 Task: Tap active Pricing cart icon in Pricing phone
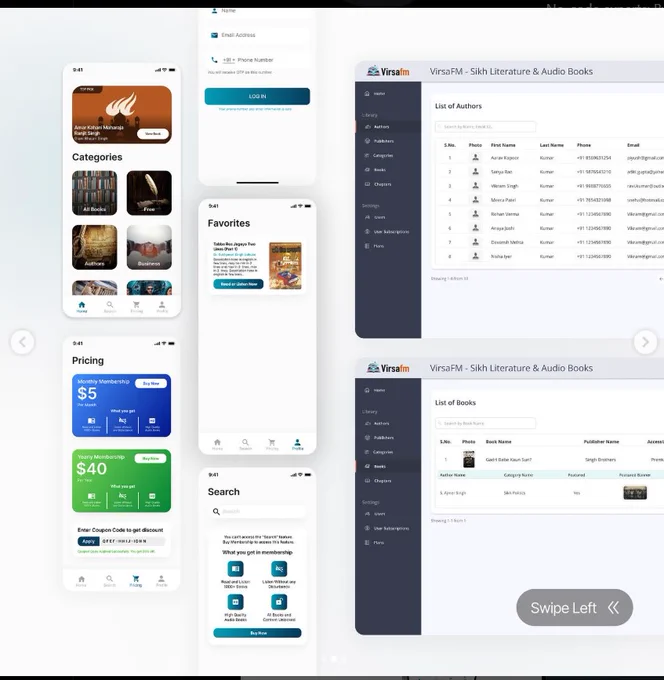click(x=136, y=581)
